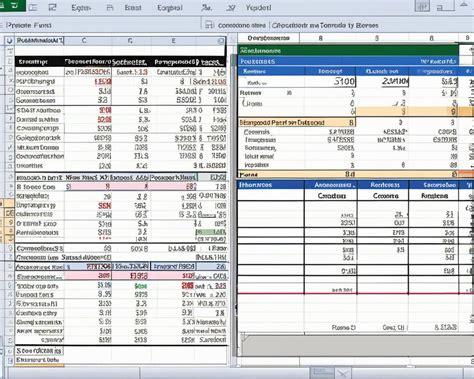The height and width of the screenshot is (379, 474).
Task: Click the green application button in the top-left corner
Action: point(12,6)
